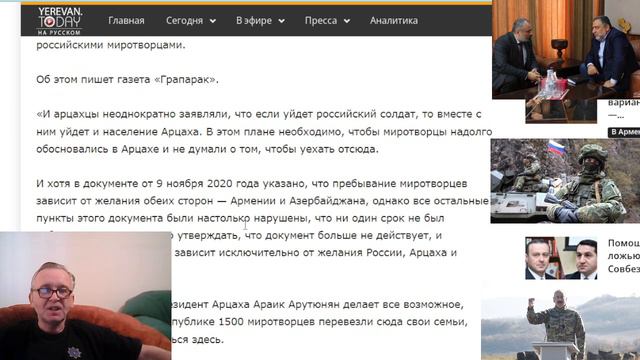Click paragraph beginning '«И арцахцы неоднократно заявляли'
Viewport: 640px width, 360px height.
point(264,131)
